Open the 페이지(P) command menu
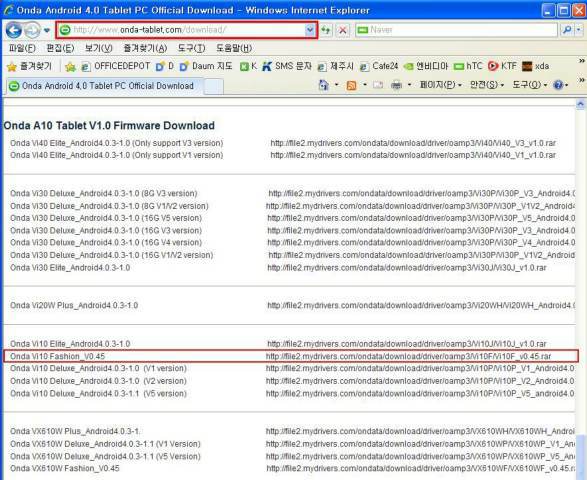This screenshot has height=480, width=587. click(440, 85)
